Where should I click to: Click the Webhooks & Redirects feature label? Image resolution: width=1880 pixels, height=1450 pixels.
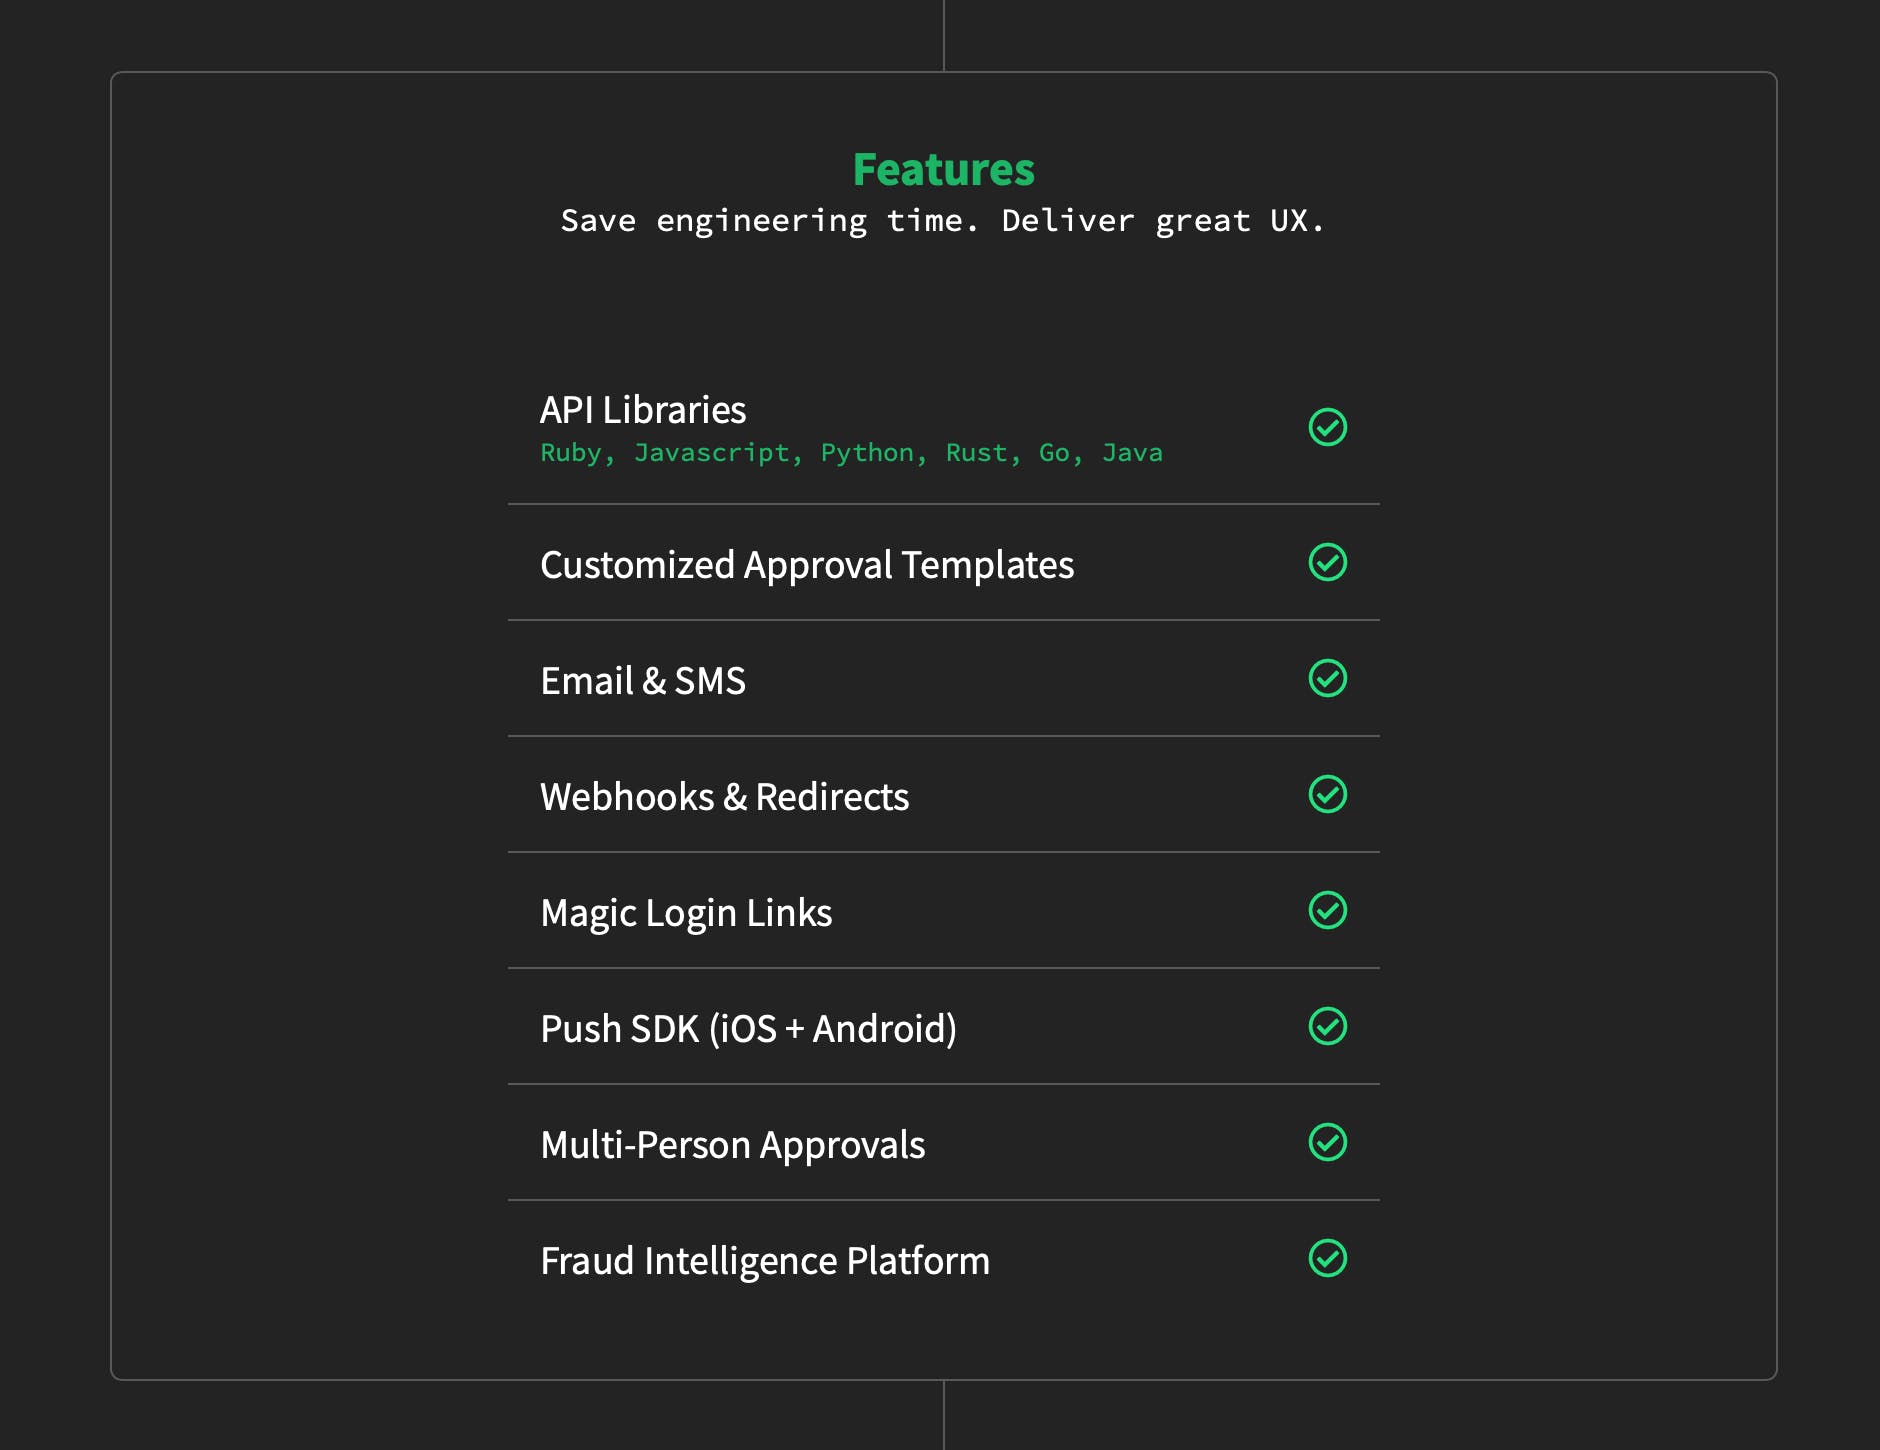pos(724,797)
